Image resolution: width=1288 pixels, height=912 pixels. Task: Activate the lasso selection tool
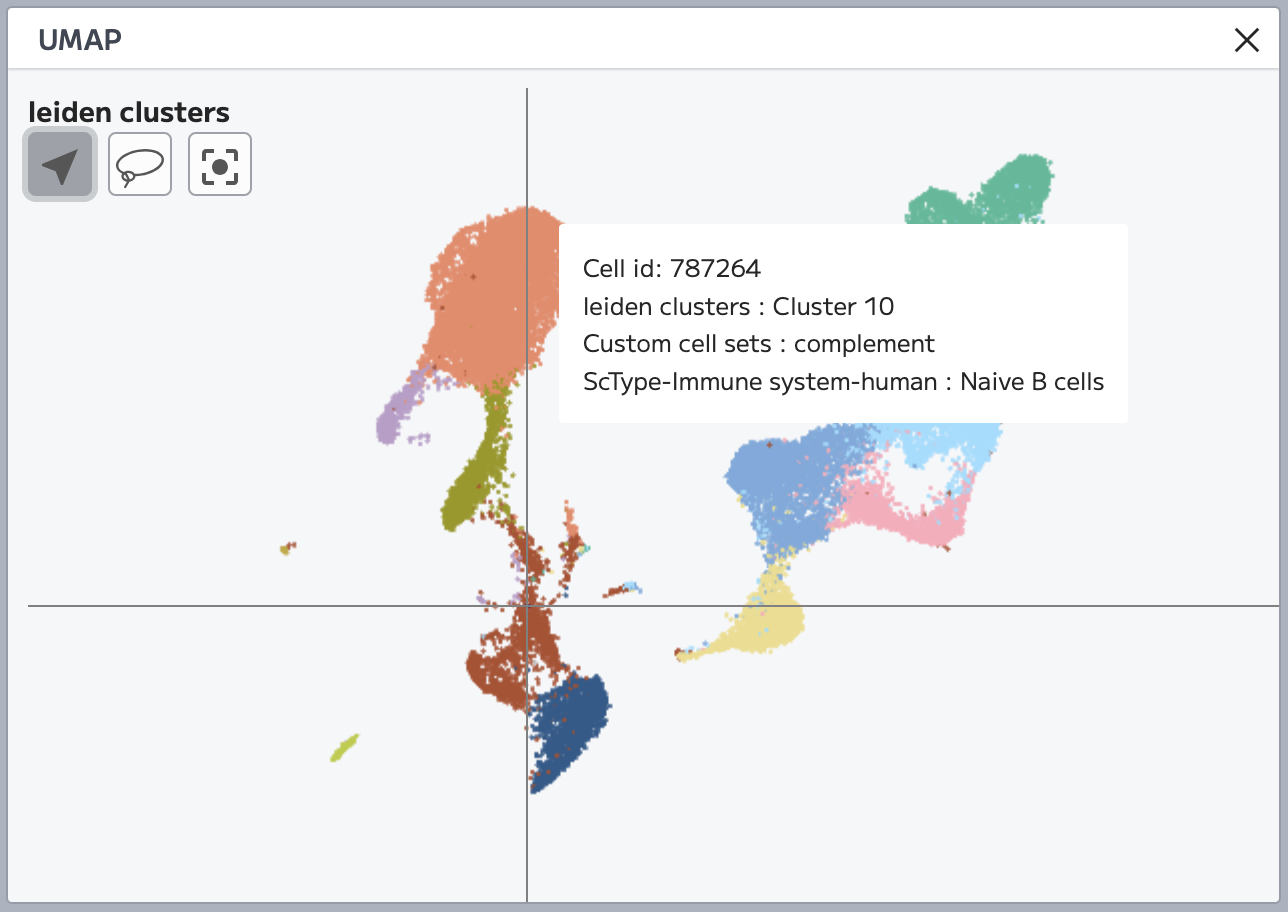(x=140, y=165)
